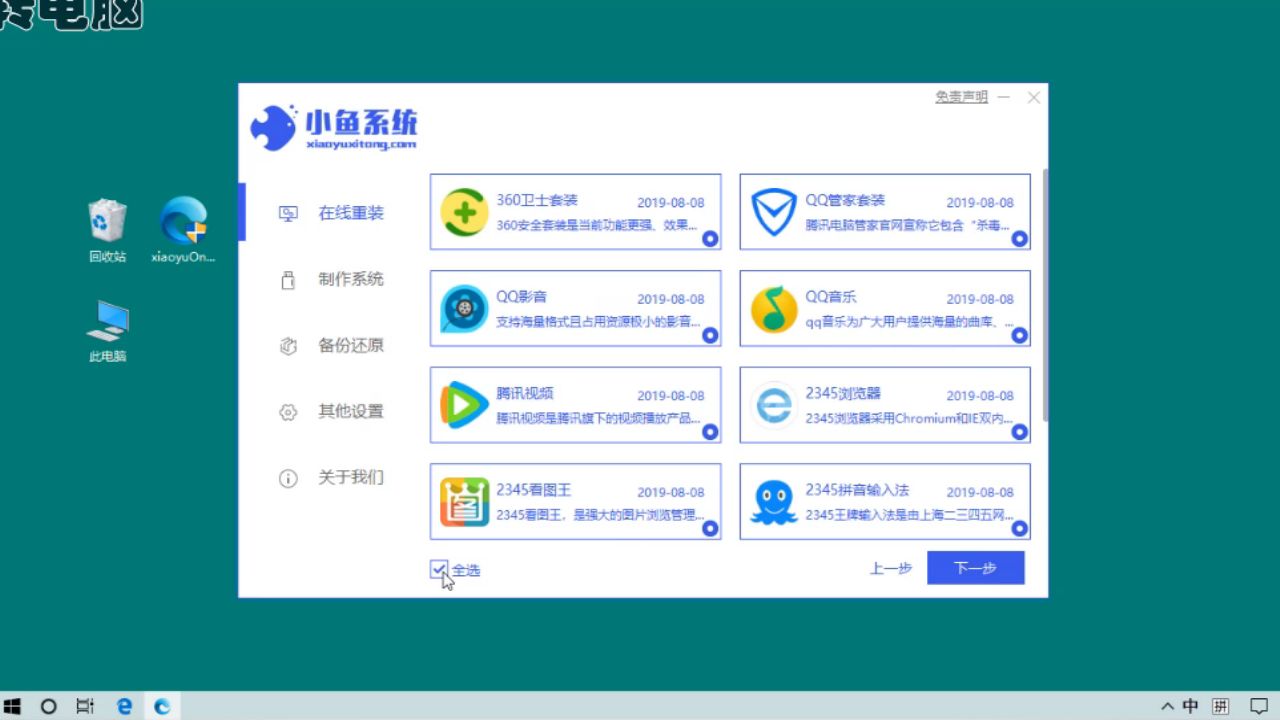The width and height of the screenshot is (1280, 720).
Task: Open Task View on the taskbar
Action: coord(85,706)
